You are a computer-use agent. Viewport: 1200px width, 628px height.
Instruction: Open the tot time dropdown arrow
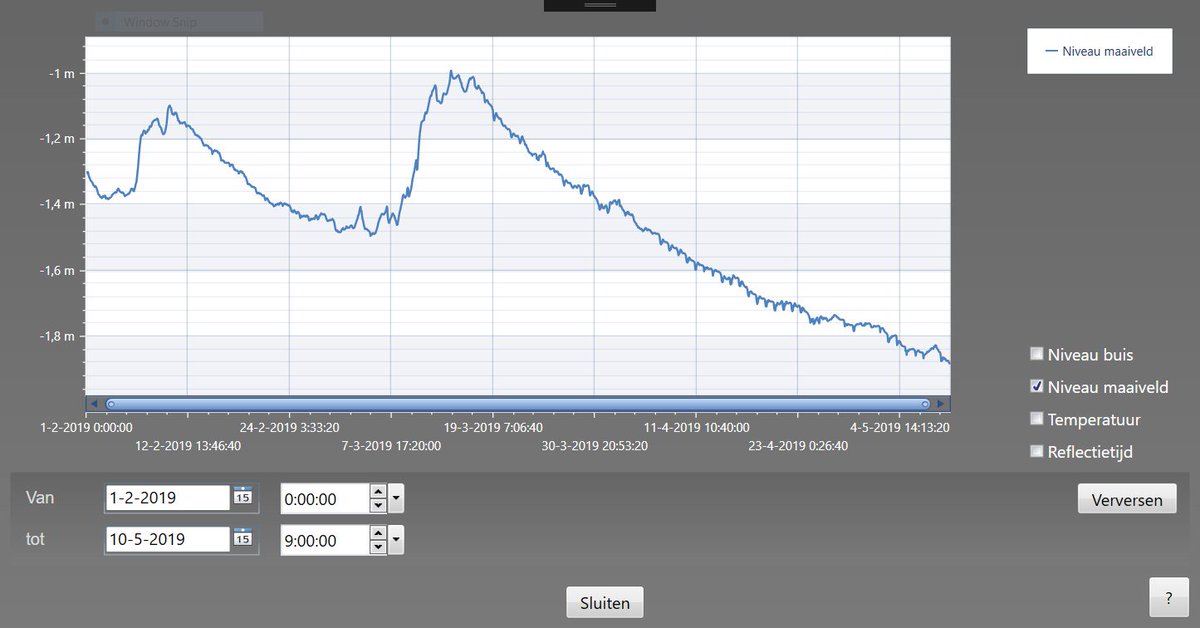click(x=396, y=540)
